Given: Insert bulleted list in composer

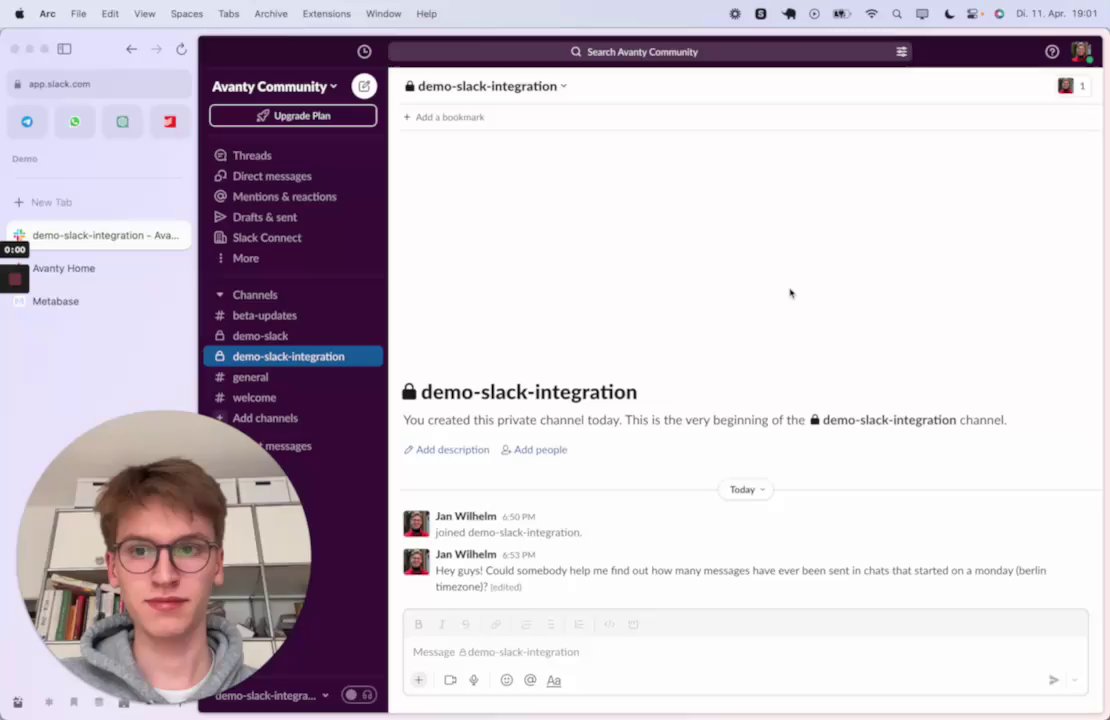Looking at the screenshot, I should (x=550, y=624).
